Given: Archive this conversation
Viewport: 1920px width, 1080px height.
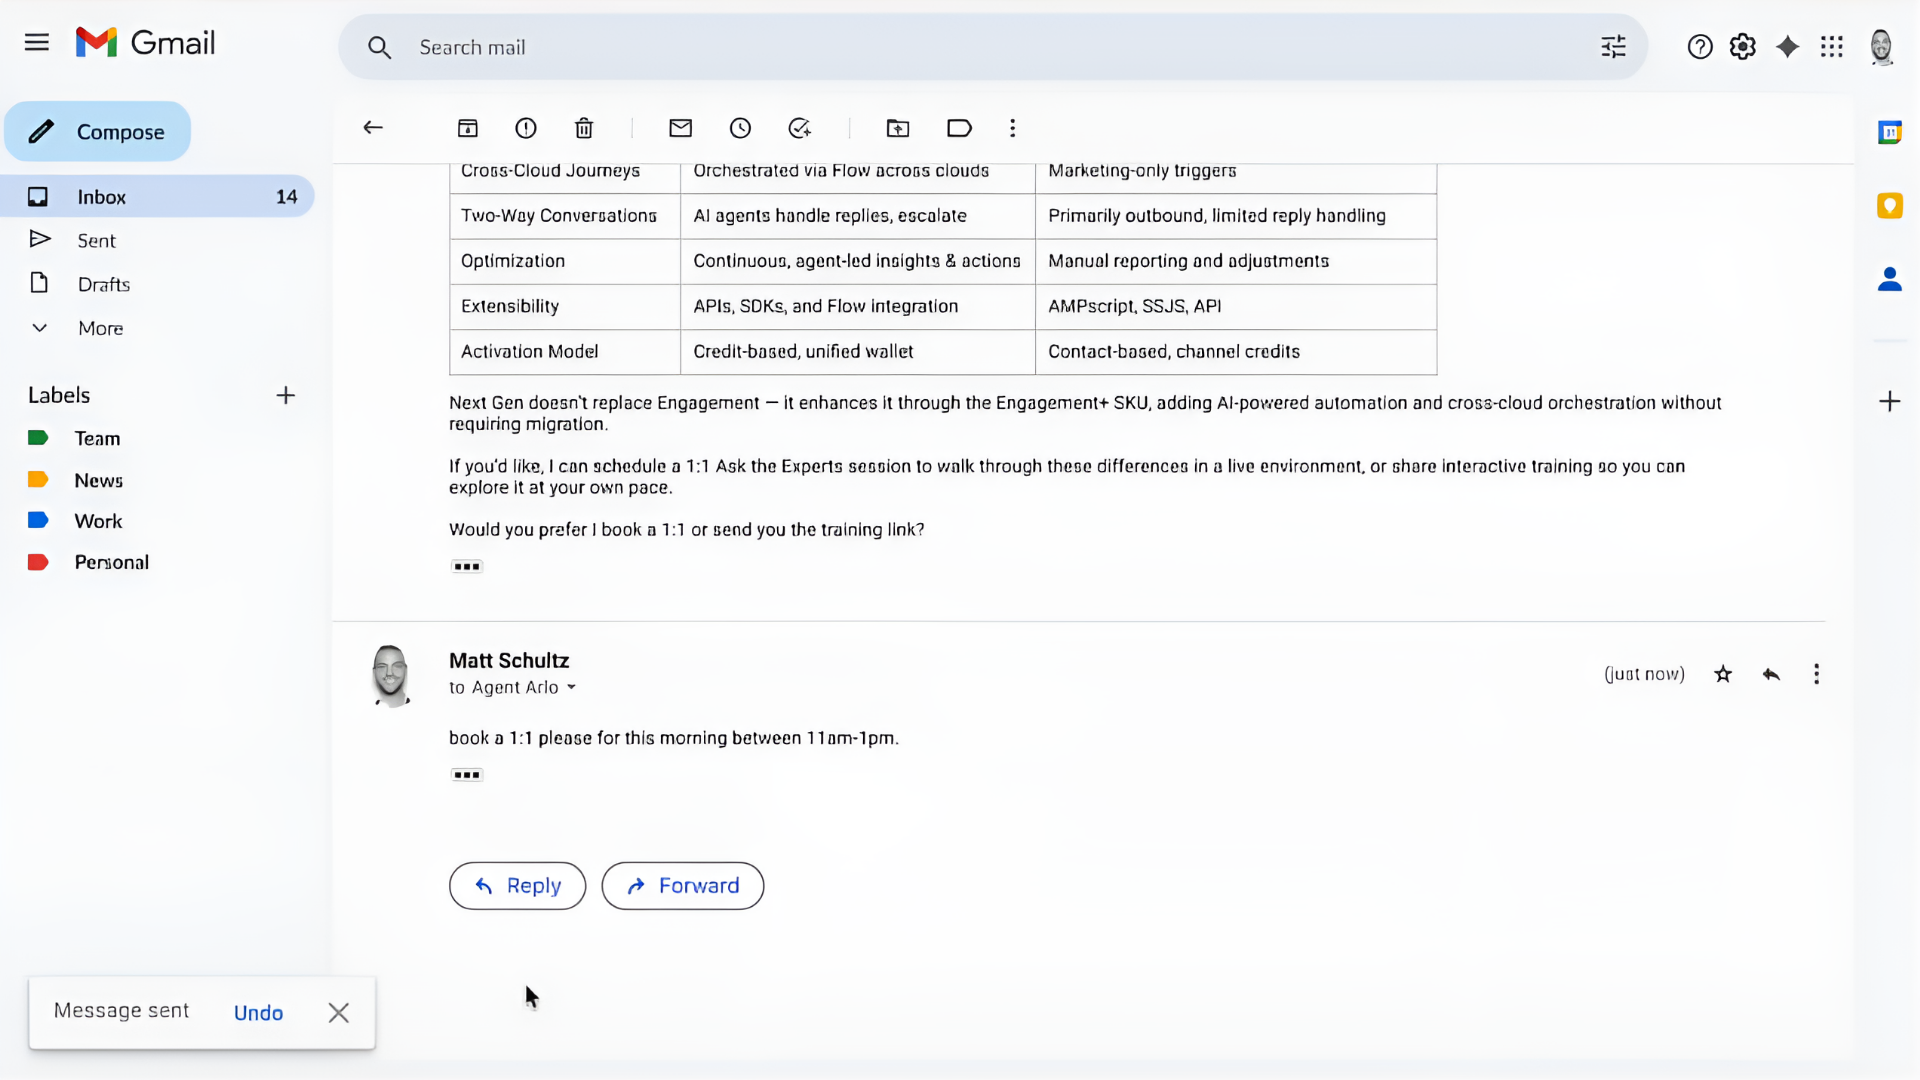Looking at the screenshot, I should (x=467, y=128).
